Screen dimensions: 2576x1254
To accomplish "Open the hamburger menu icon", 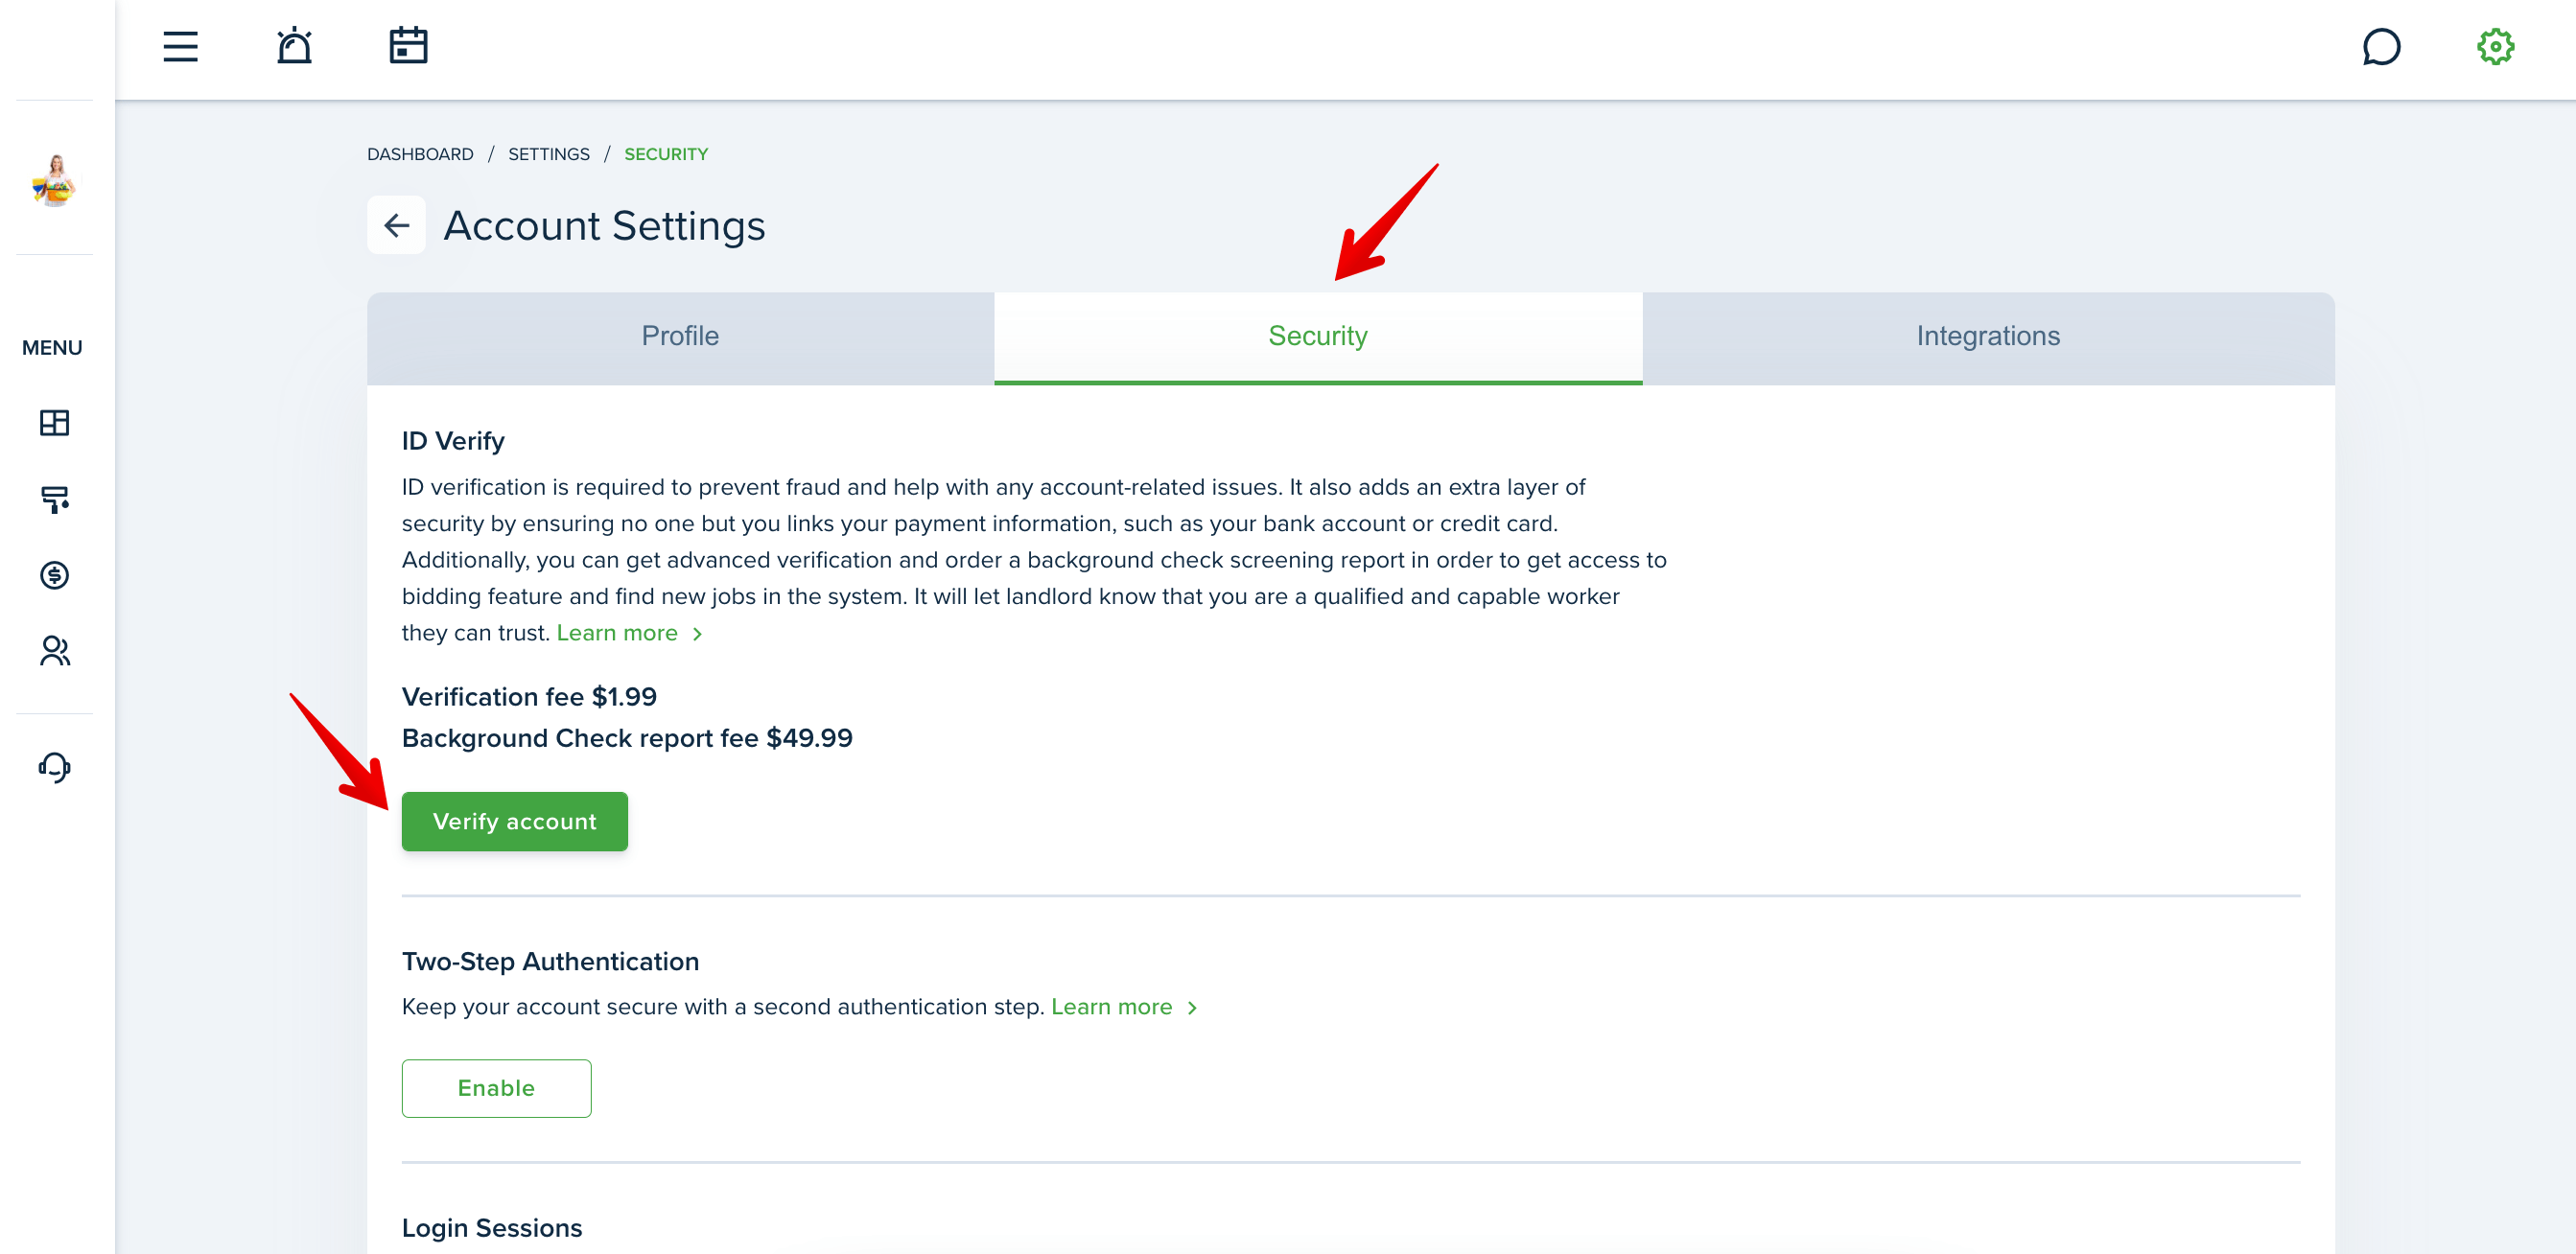I will click(181, 47).
